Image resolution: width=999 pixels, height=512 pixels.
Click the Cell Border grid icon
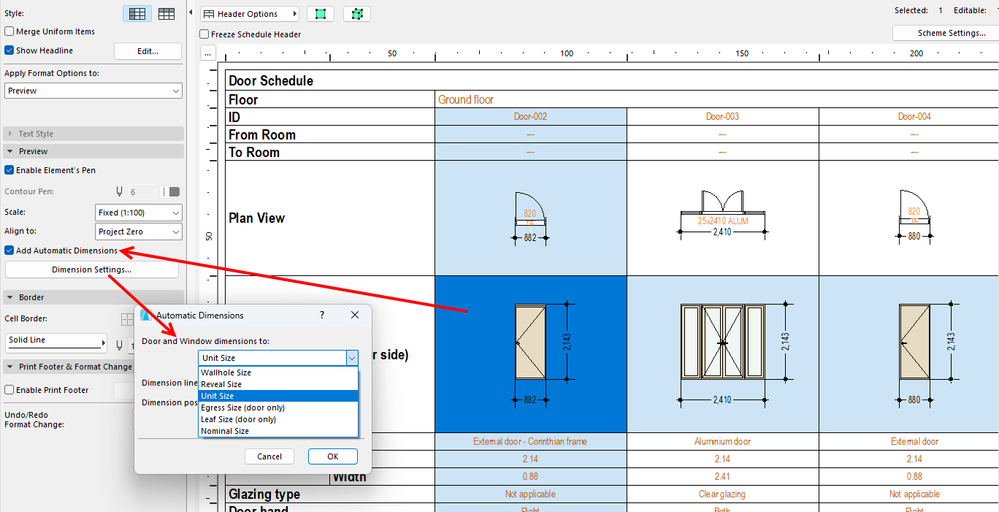[127, 319]
